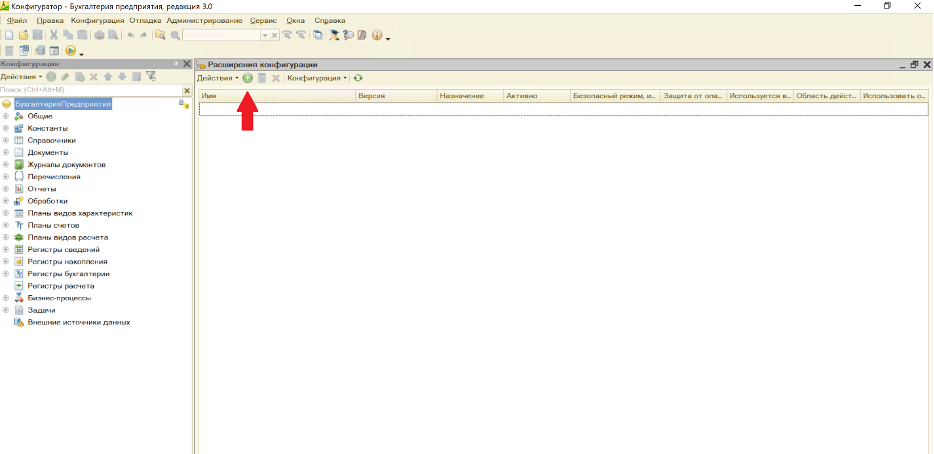Click pencil edit icon in Configuration panel
The image size is (934, 454).
coord(65,76)
